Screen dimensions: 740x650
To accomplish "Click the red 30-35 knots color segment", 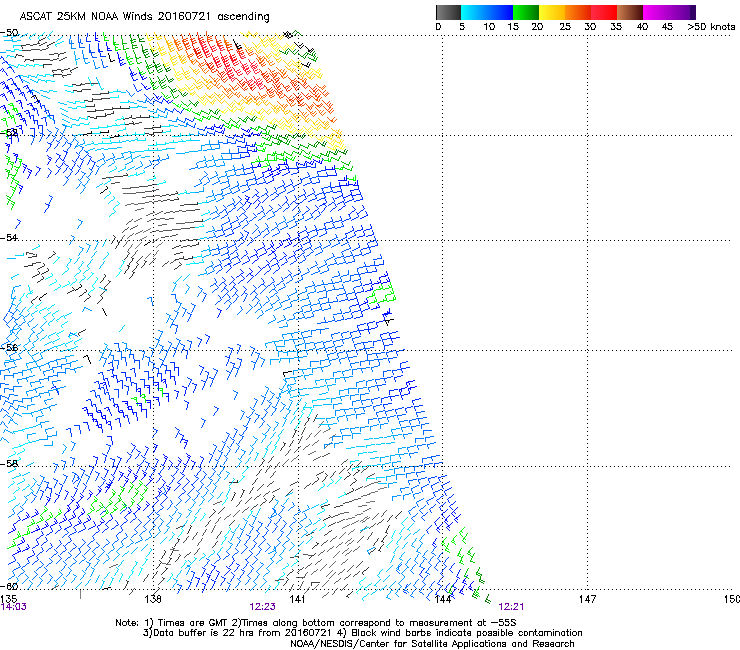I will tap(604, 12).
